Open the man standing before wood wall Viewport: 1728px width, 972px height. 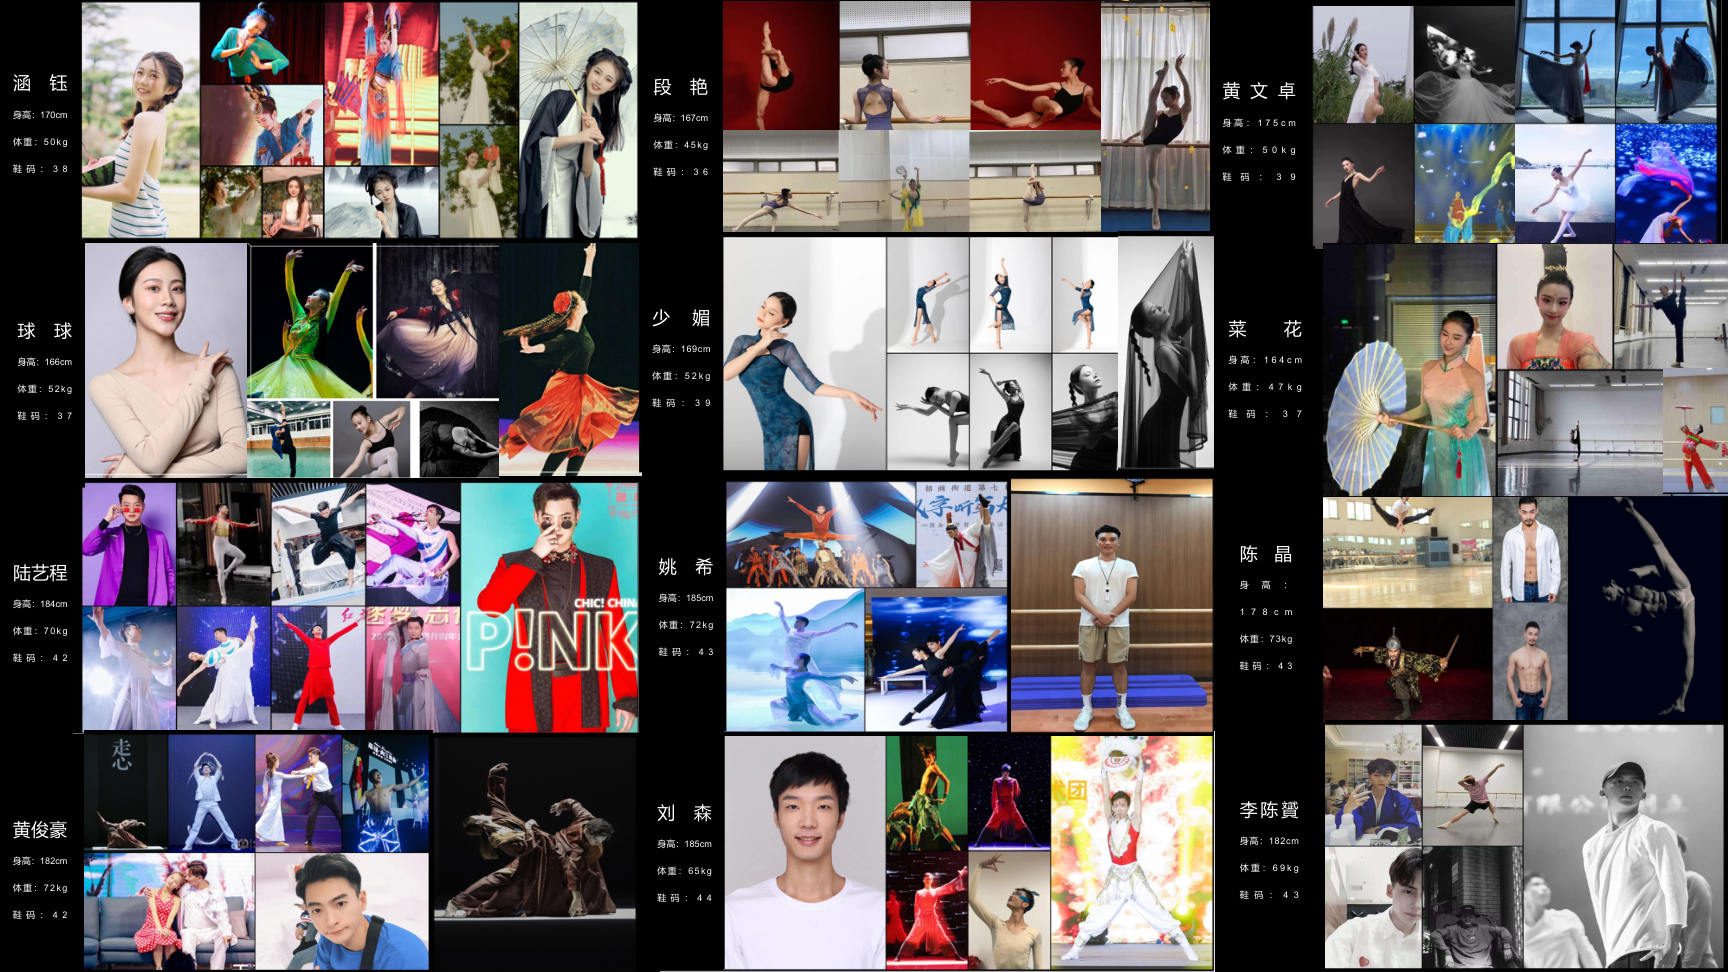pos(1112,605)
